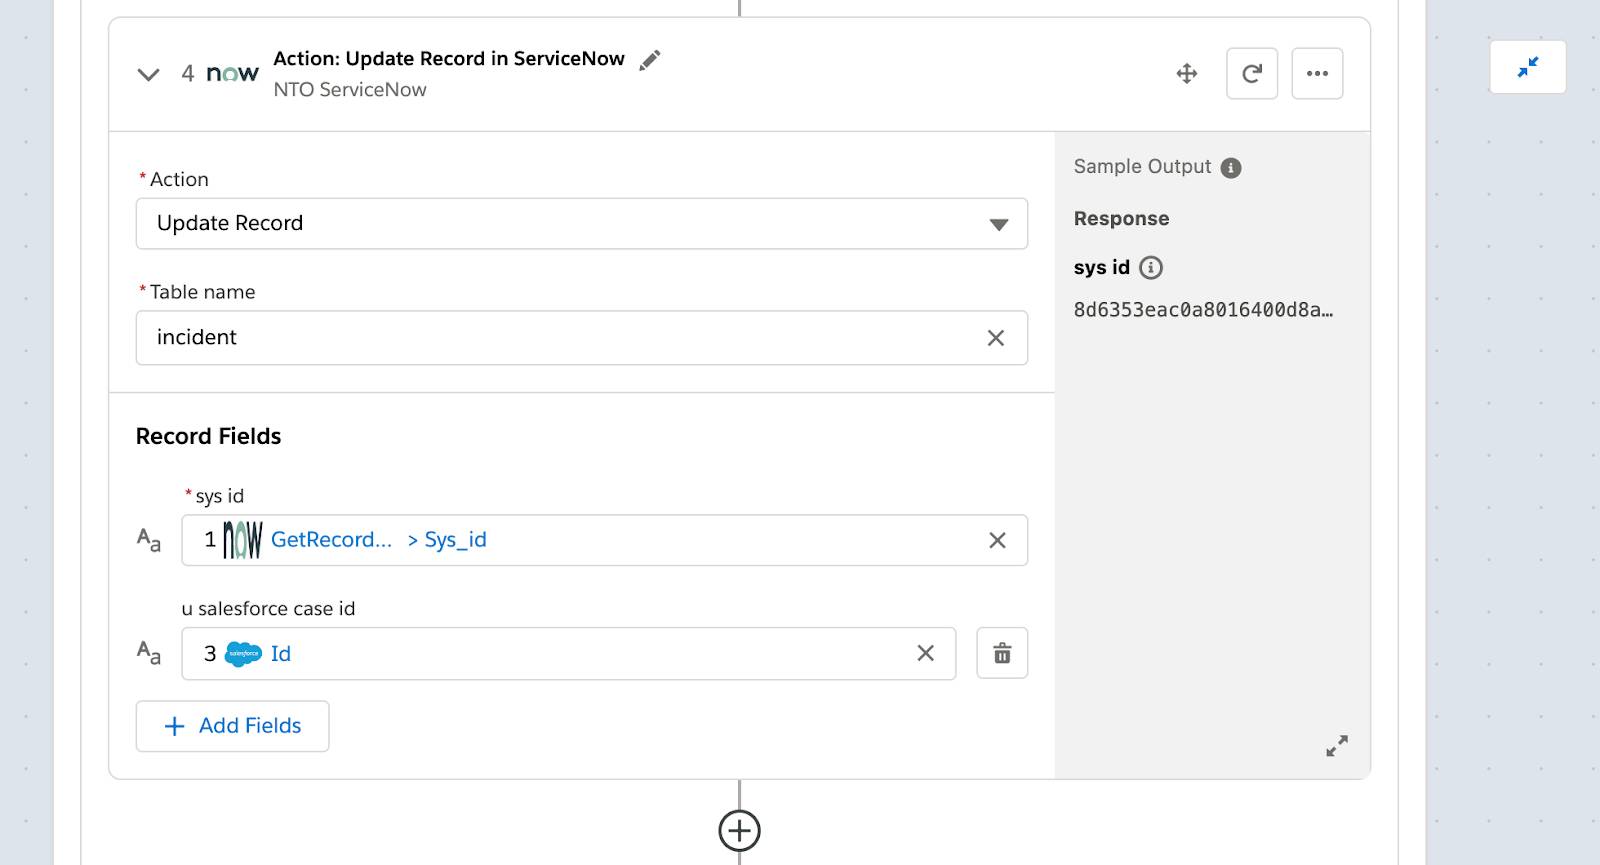Click the Record Fields heading
Viewport: 1600px width, 865px height.
[208, 436]
